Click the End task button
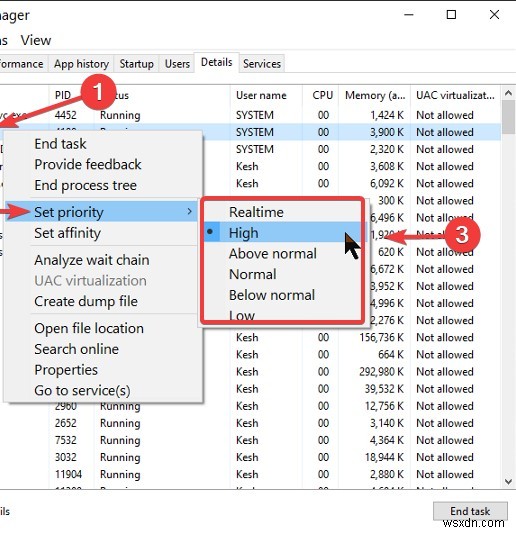This screenshot has height=533, width=516. tap(470, 511)
